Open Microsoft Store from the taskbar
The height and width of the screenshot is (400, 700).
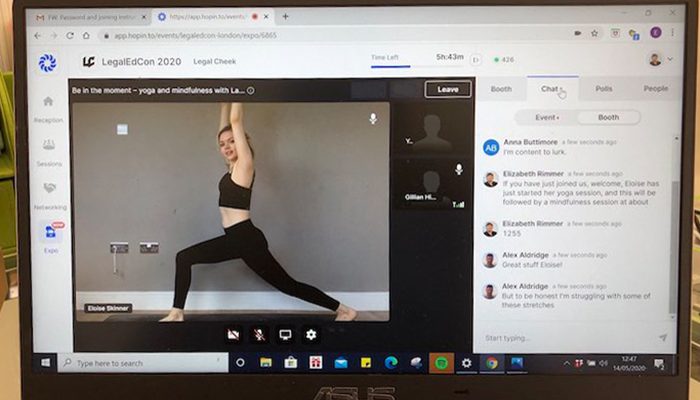pyautogui.click(x=291, y=362)
